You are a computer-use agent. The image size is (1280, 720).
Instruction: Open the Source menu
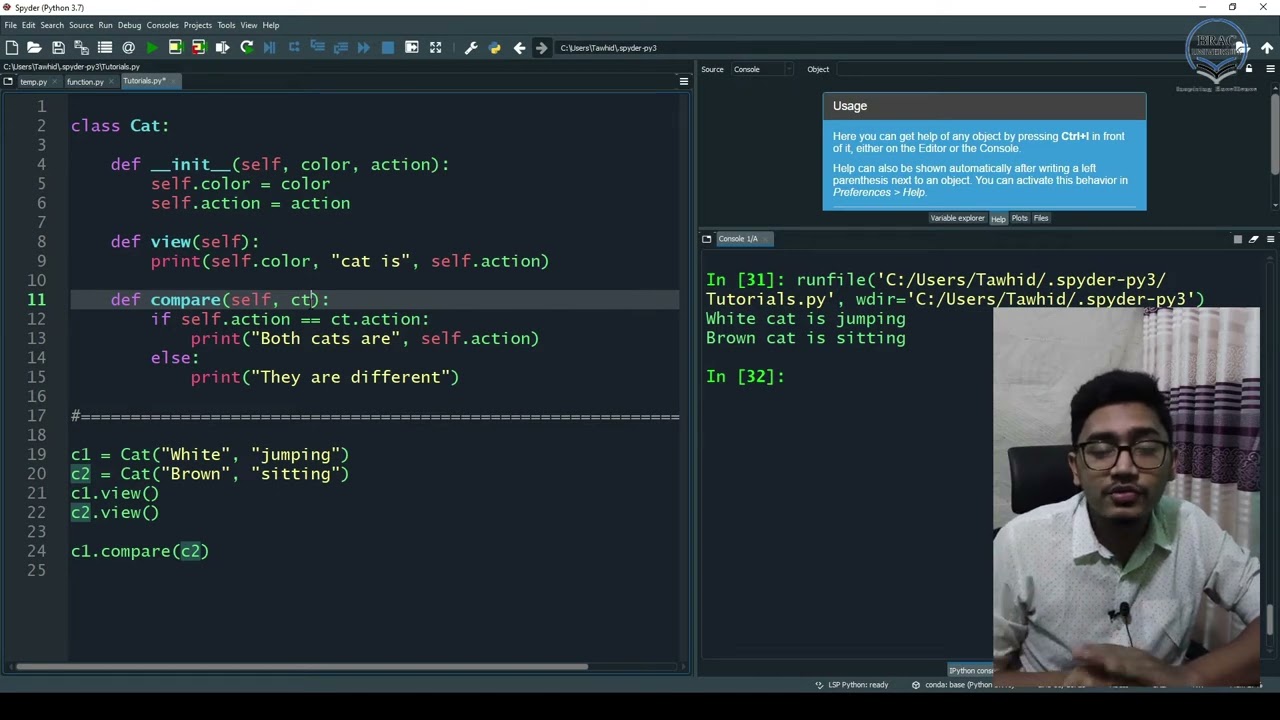[x=81, y=25]
